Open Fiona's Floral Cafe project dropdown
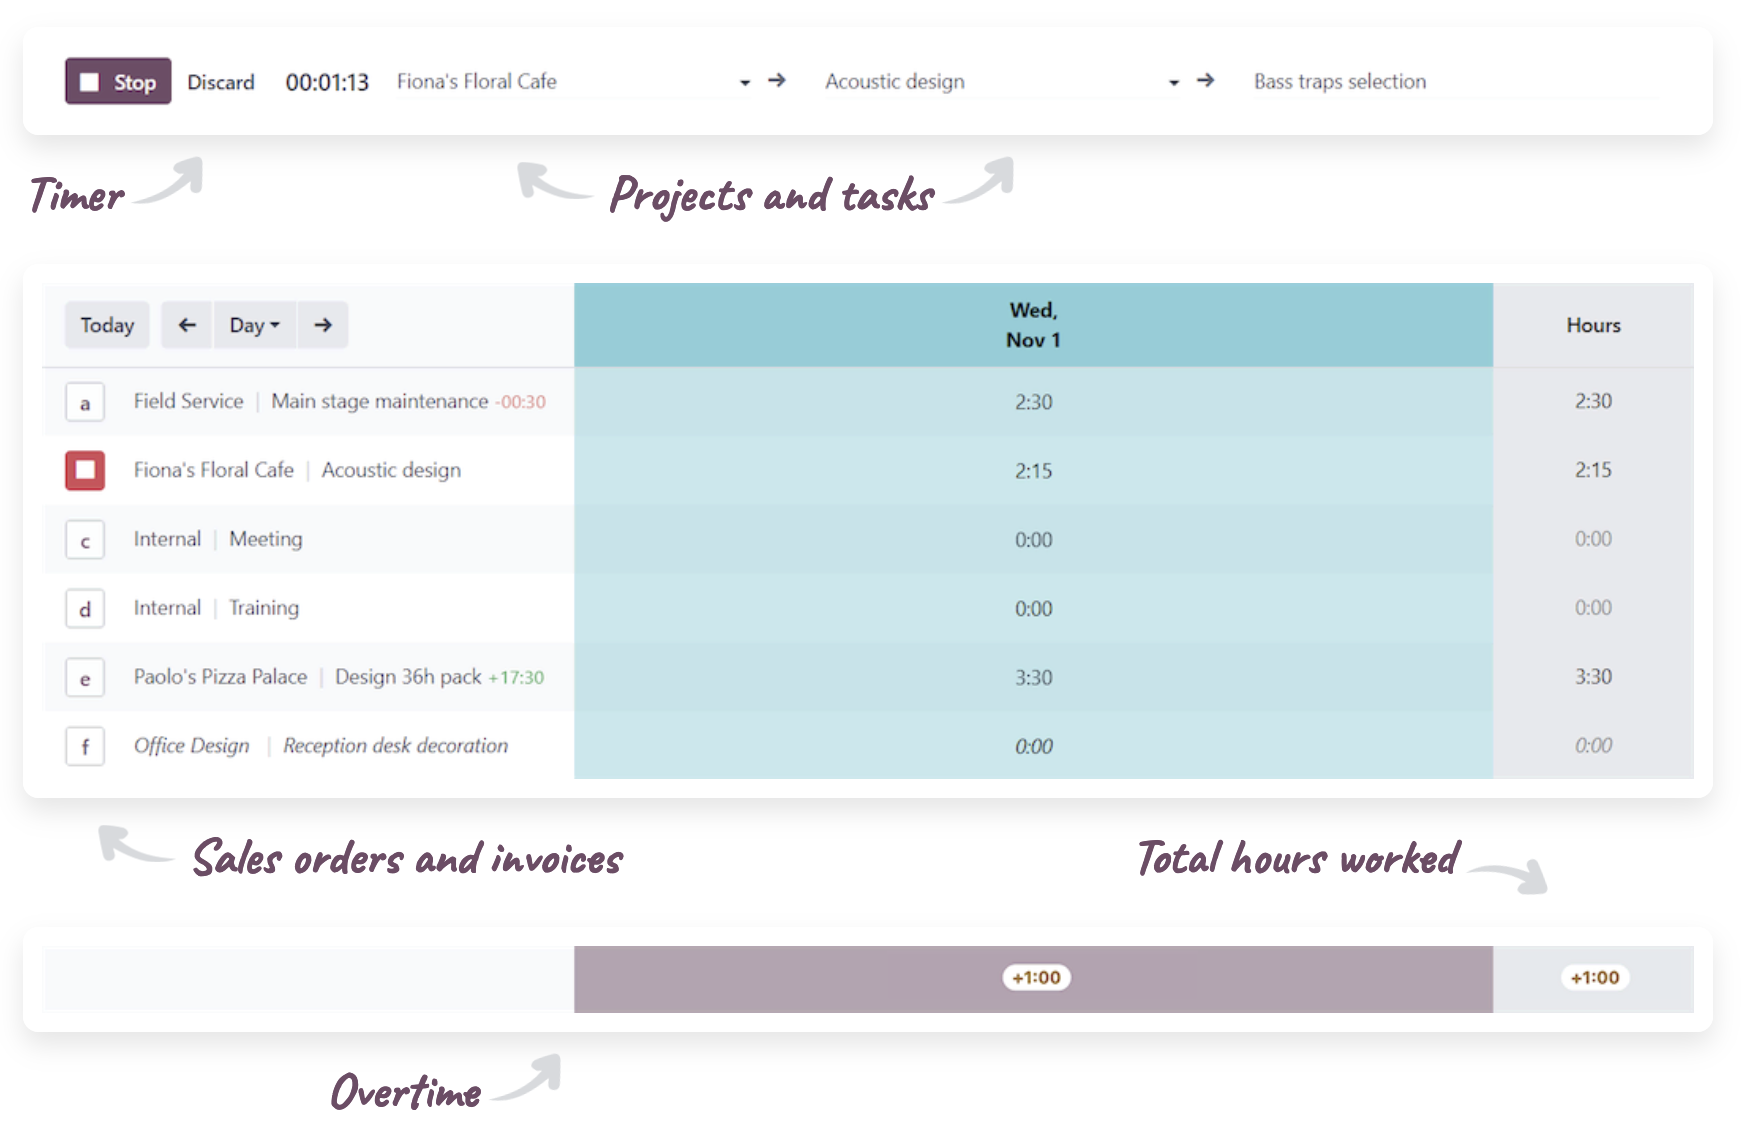1746x1146 pixels. coord(744,82)
